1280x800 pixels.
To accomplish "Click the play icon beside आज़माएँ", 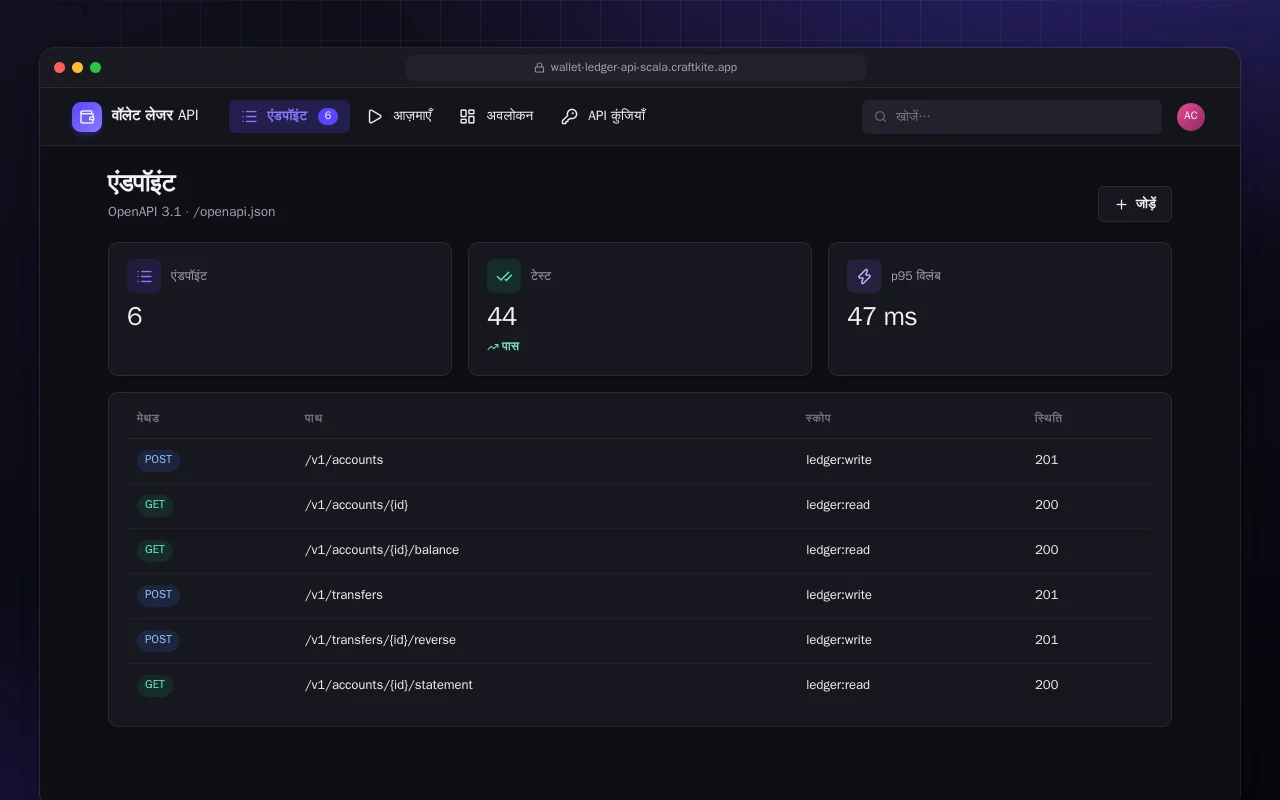I will tap(375, 117).
